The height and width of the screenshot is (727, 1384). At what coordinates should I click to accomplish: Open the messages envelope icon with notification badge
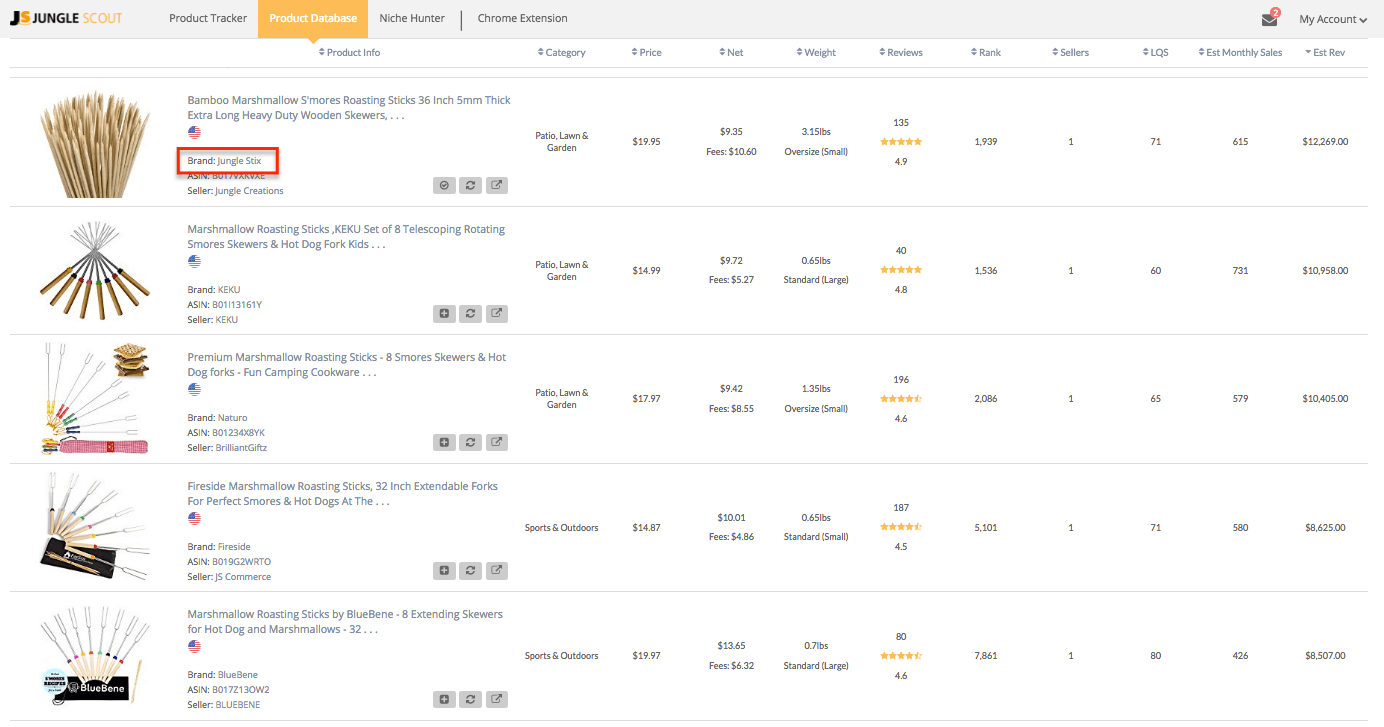(x=1270, y=18)
